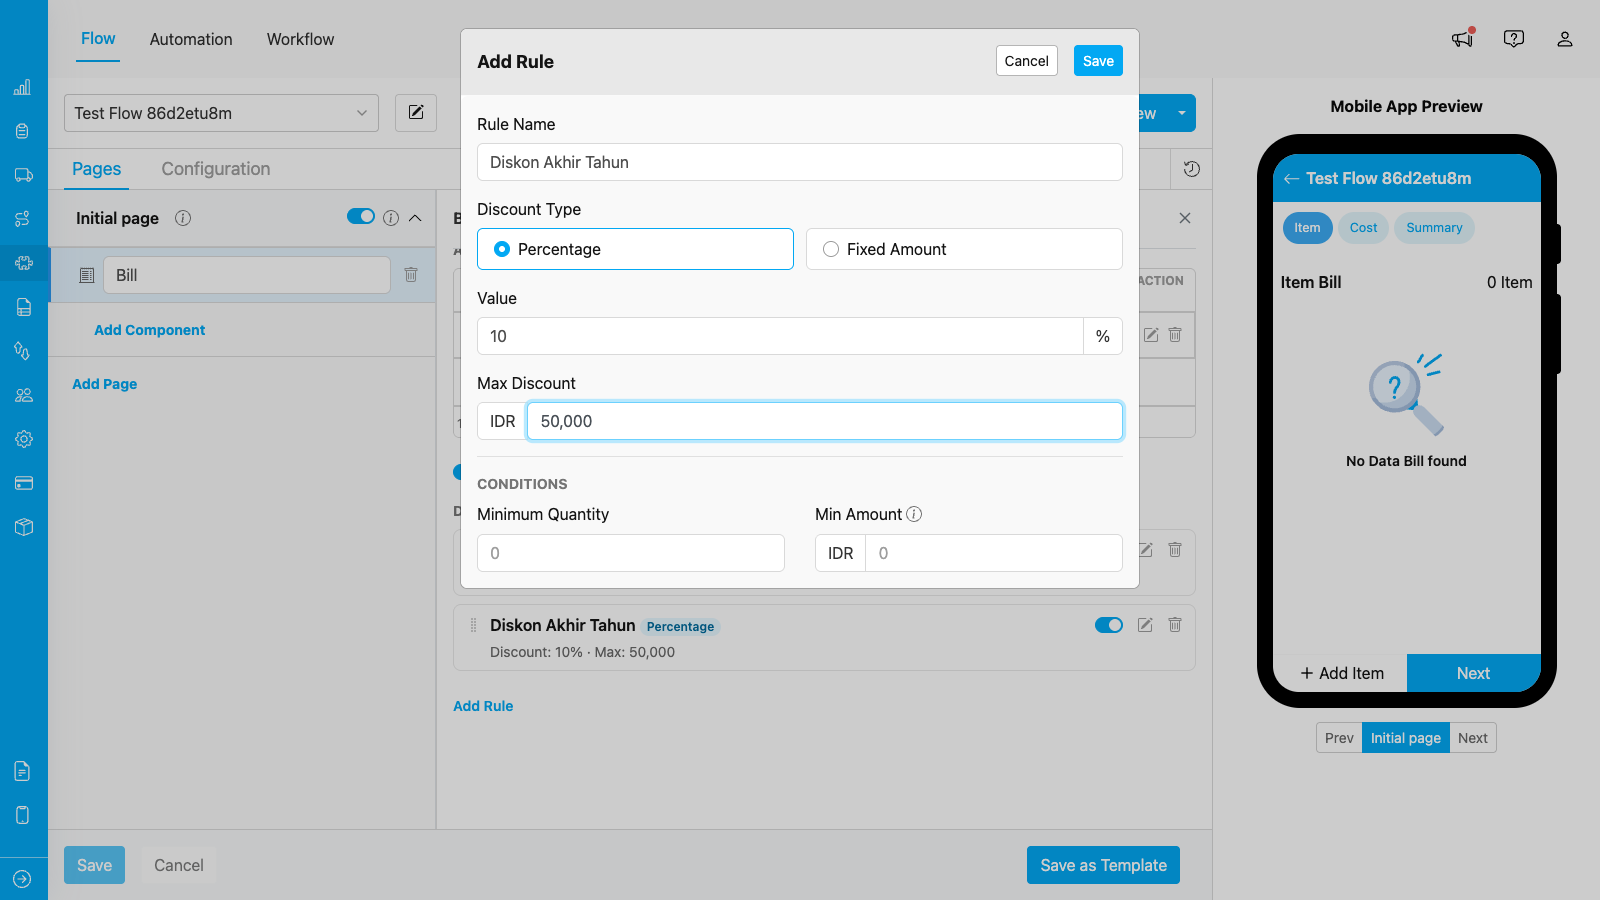Open the user profile icon
Screen dimensions: 1600x900
[x=1565, y=39]
